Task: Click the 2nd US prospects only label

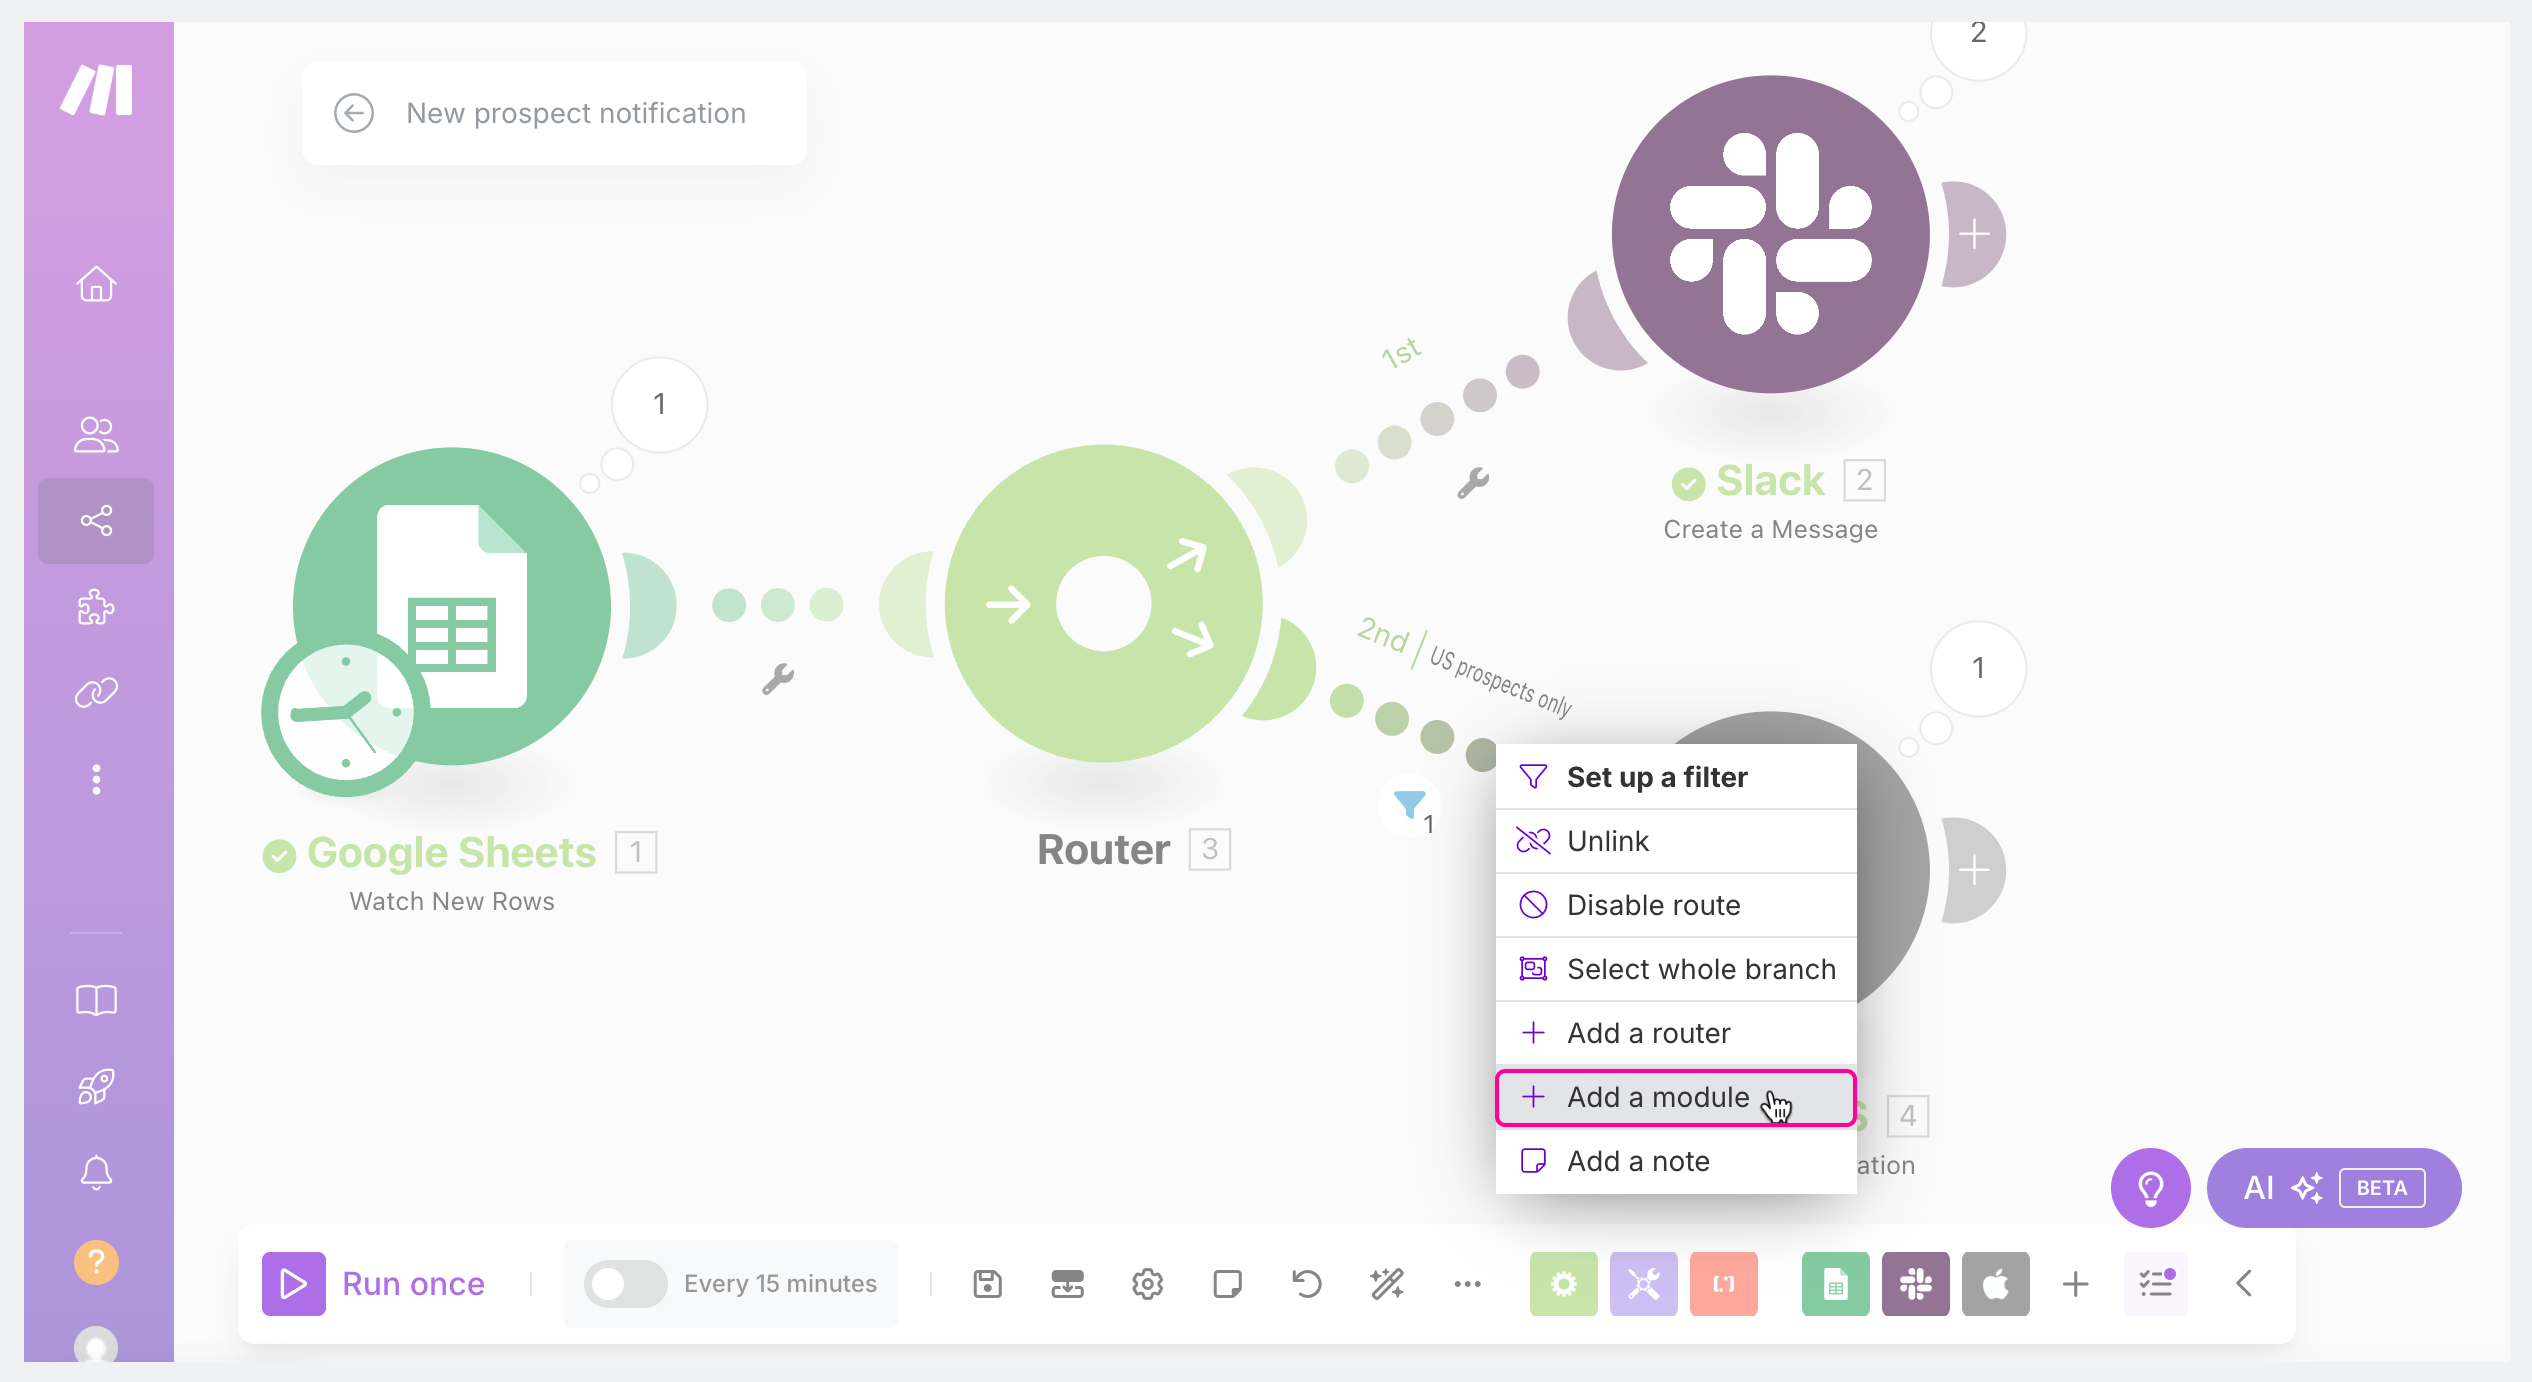Action: (1464, 666)
